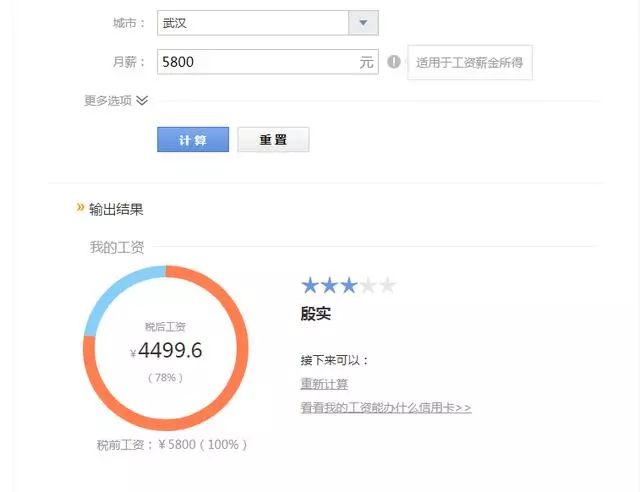Click the monthly salary input field

268,62
